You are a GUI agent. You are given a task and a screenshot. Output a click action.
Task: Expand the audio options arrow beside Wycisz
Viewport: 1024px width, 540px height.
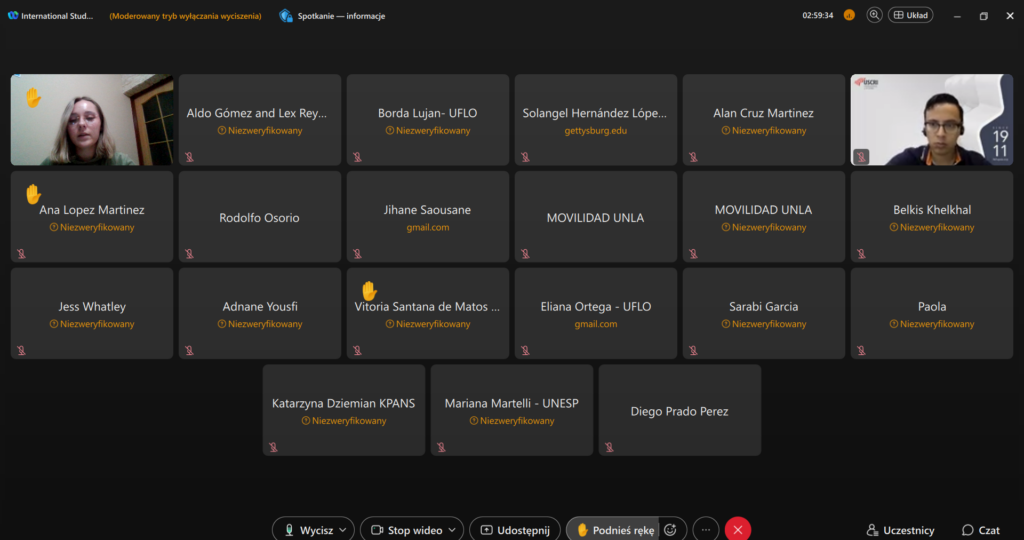(x=345, y=530)
